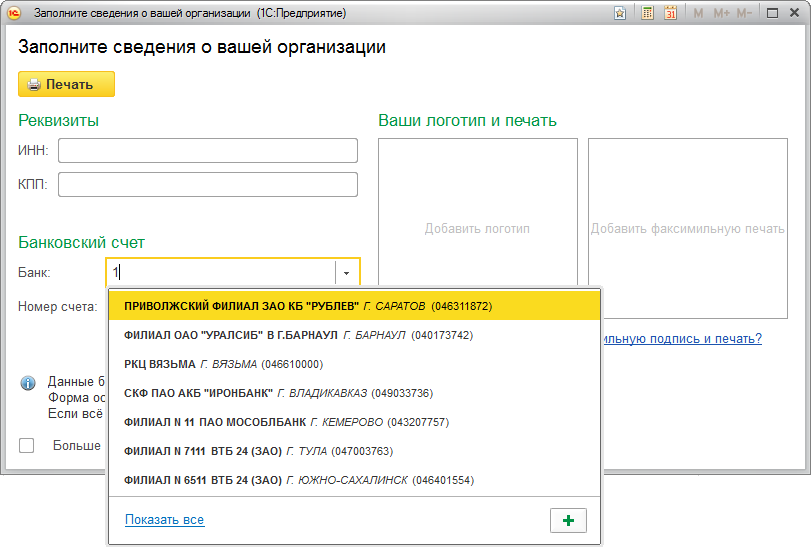This screenshot has width=811, height=547.
Task: Click the M+ memory add button
Action: 721,13
